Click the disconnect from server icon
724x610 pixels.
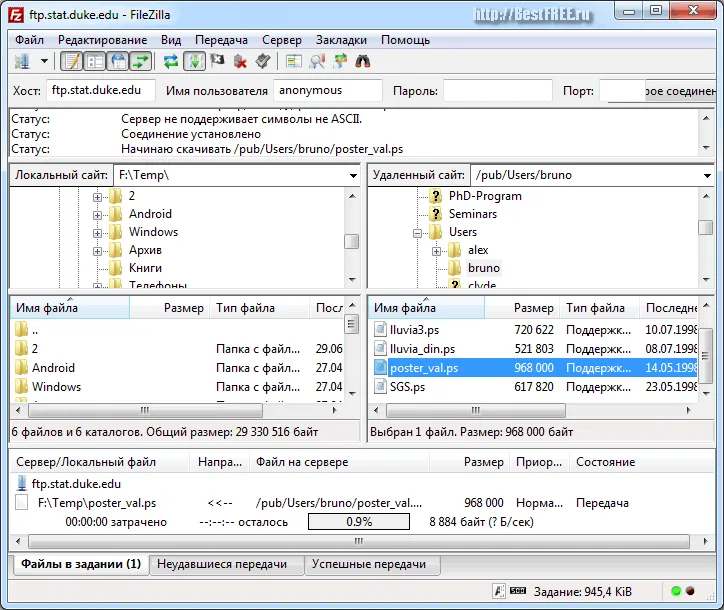(x=240, y=61)
